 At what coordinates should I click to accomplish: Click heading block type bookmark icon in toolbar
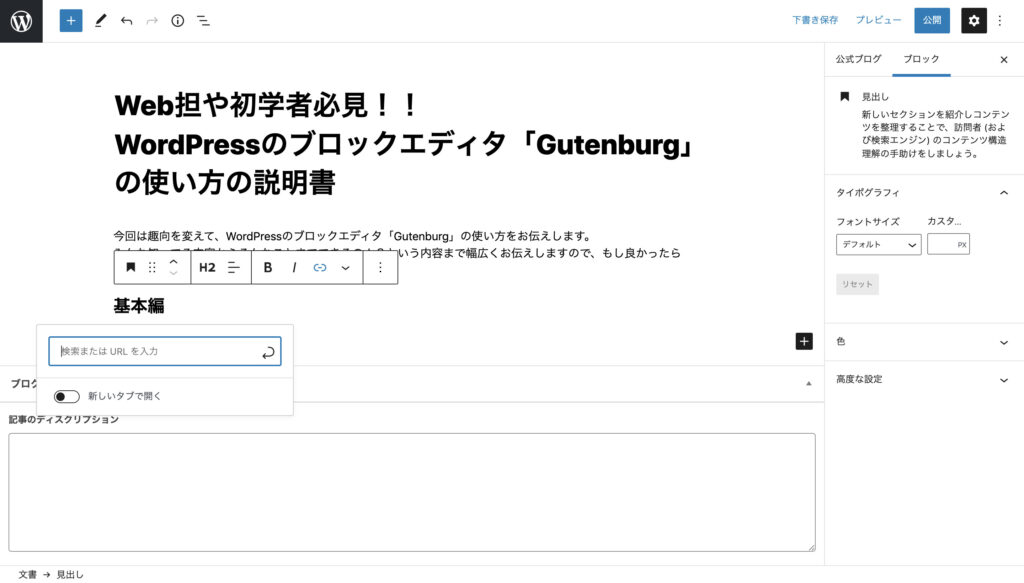131,267
